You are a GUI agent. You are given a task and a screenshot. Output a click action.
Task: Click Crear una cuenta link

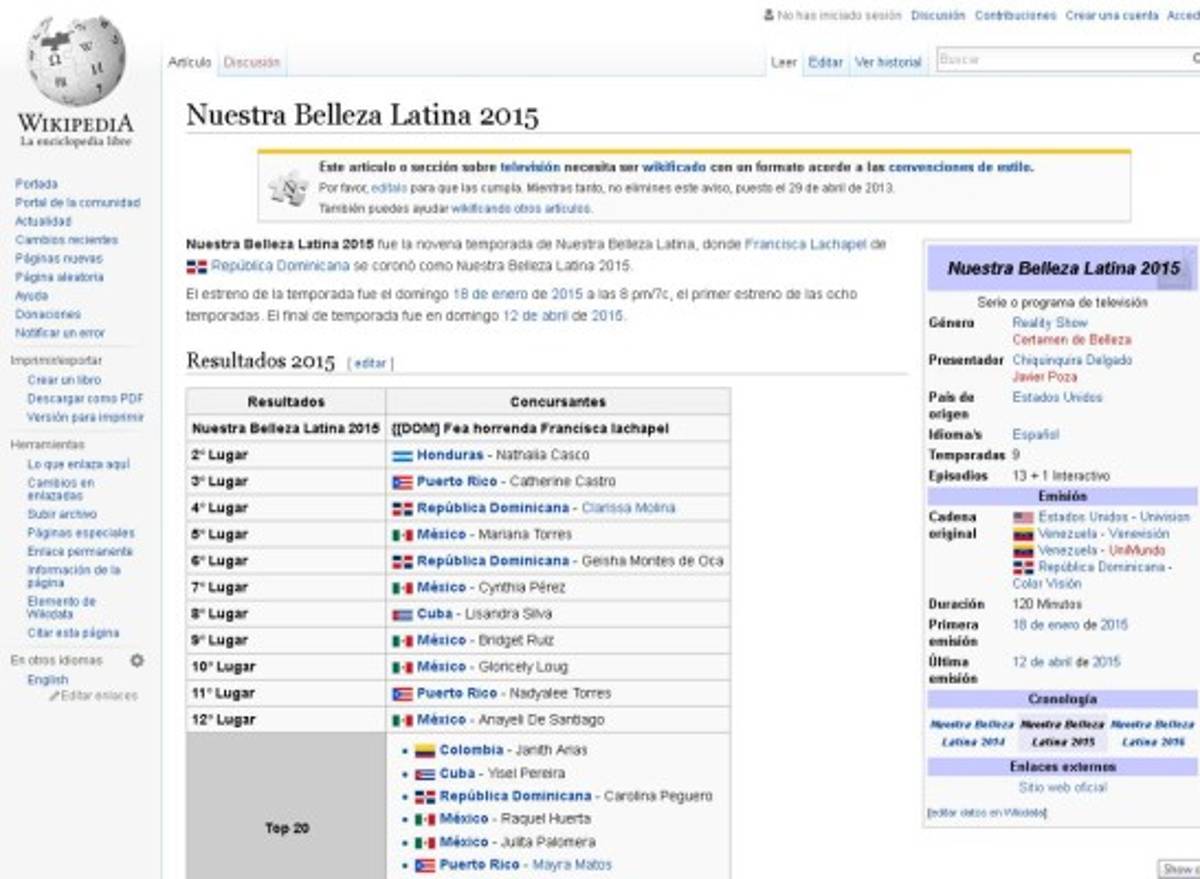click(x=1111, y=15)
